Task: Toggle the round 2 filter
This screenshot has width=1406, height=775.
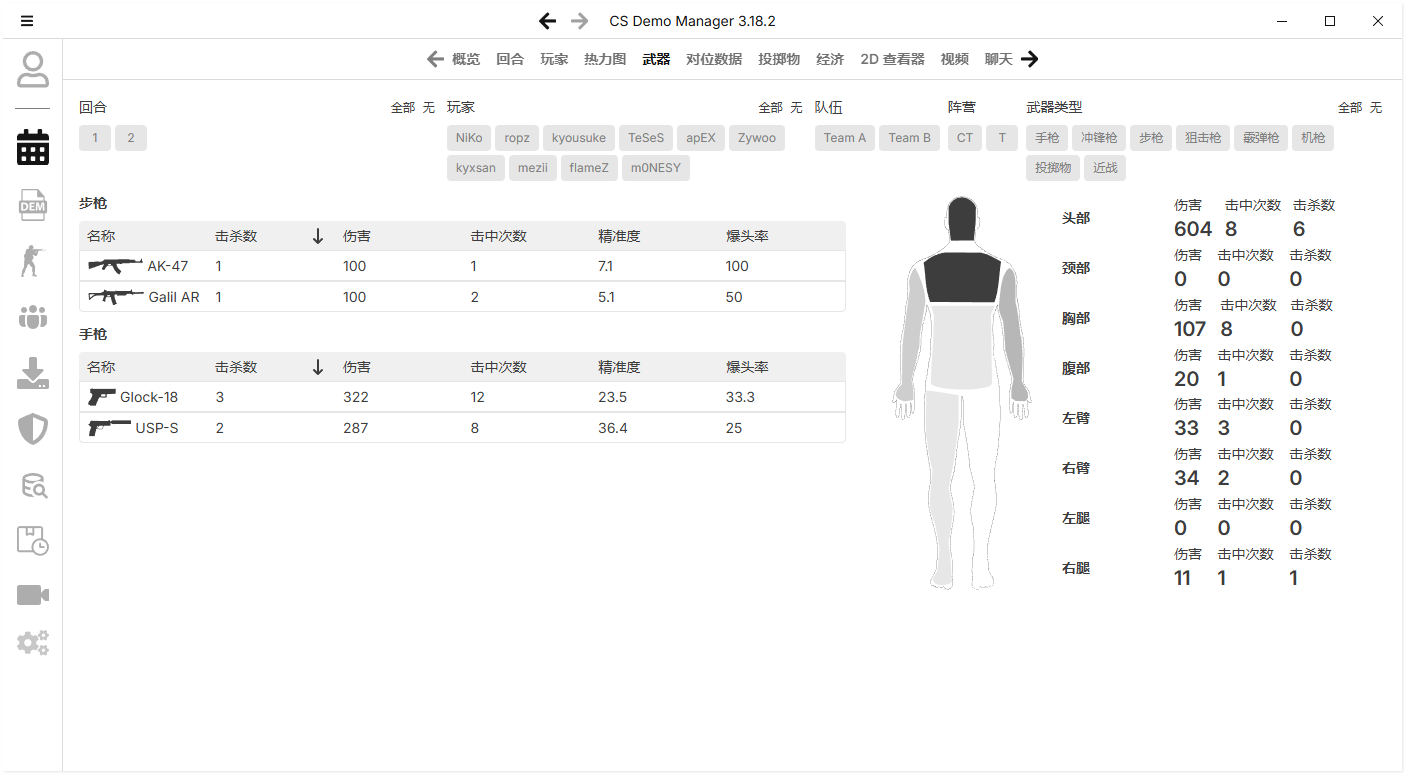Action: pos(130,138)
